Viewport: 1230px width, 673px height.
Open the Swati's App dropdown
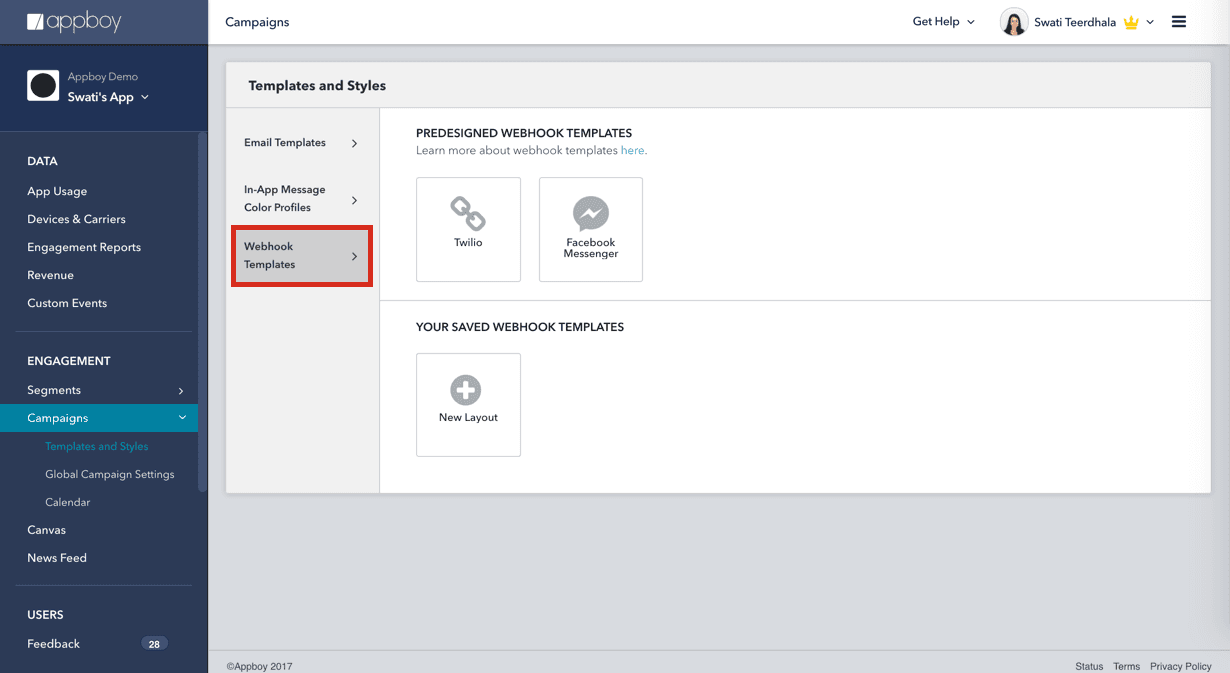coord(108,97)
